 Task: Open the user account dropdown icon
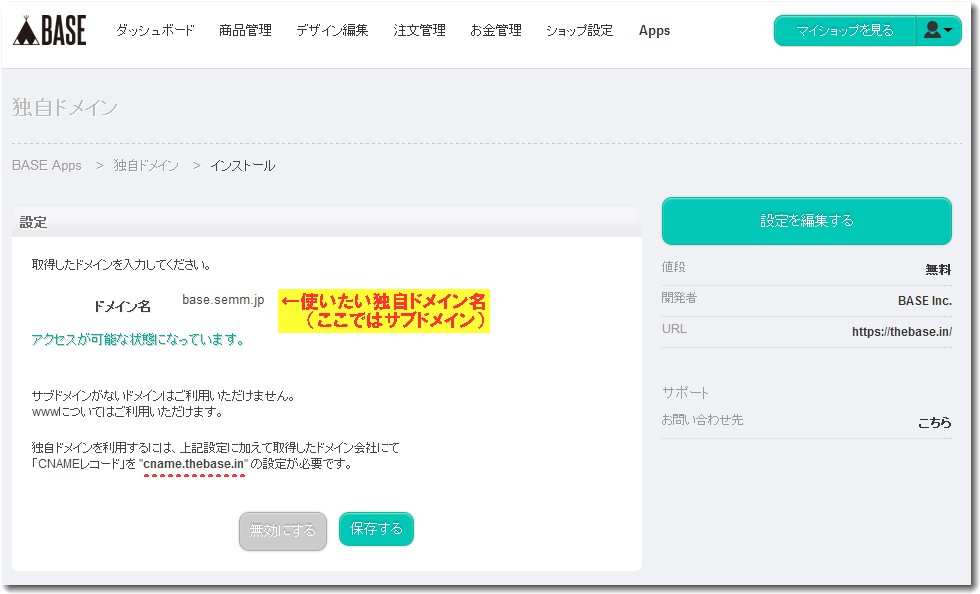tap(938, 30)
